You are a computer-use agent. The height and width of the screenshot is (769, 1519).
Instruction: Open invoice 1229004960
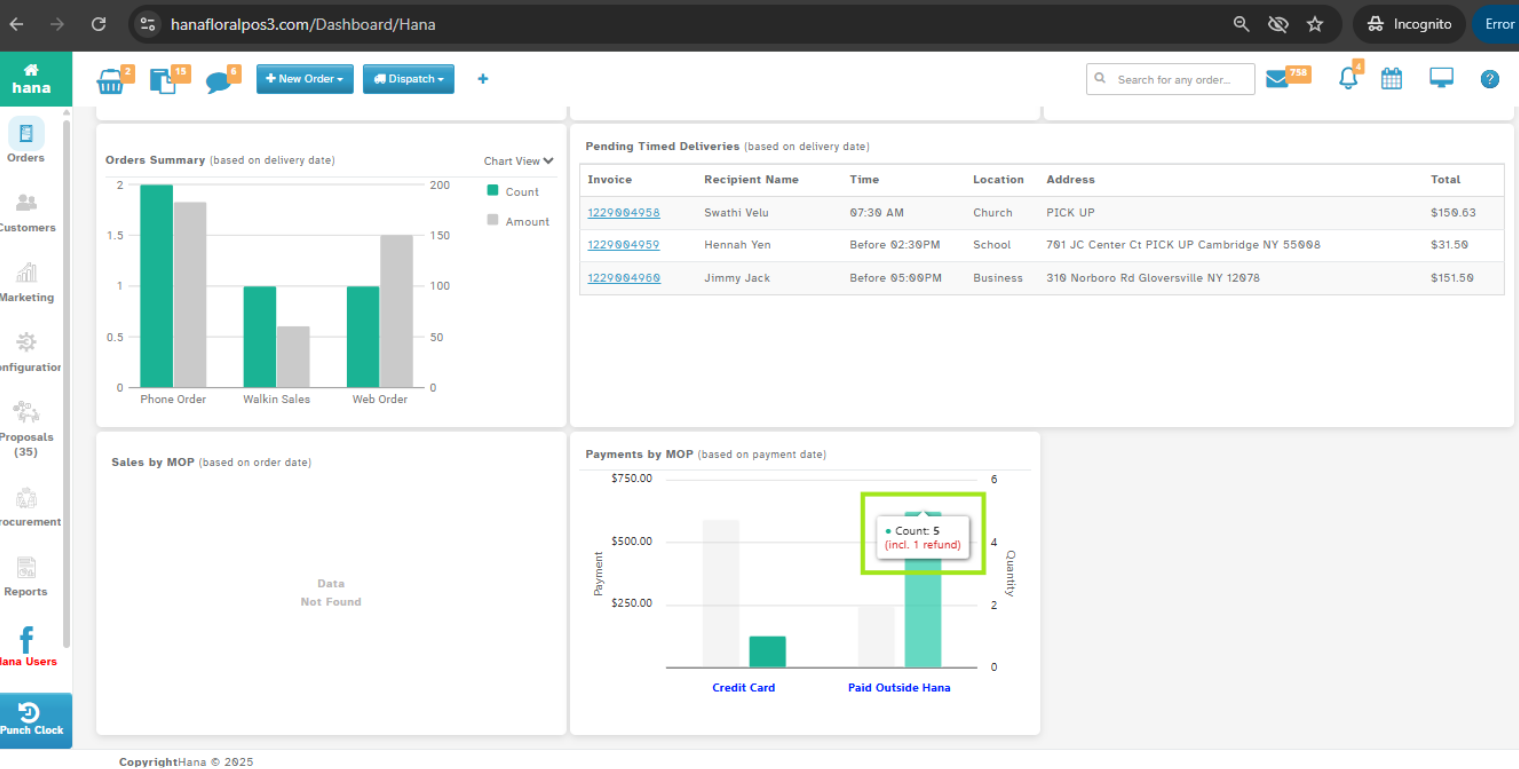click(x=624, y=278)
